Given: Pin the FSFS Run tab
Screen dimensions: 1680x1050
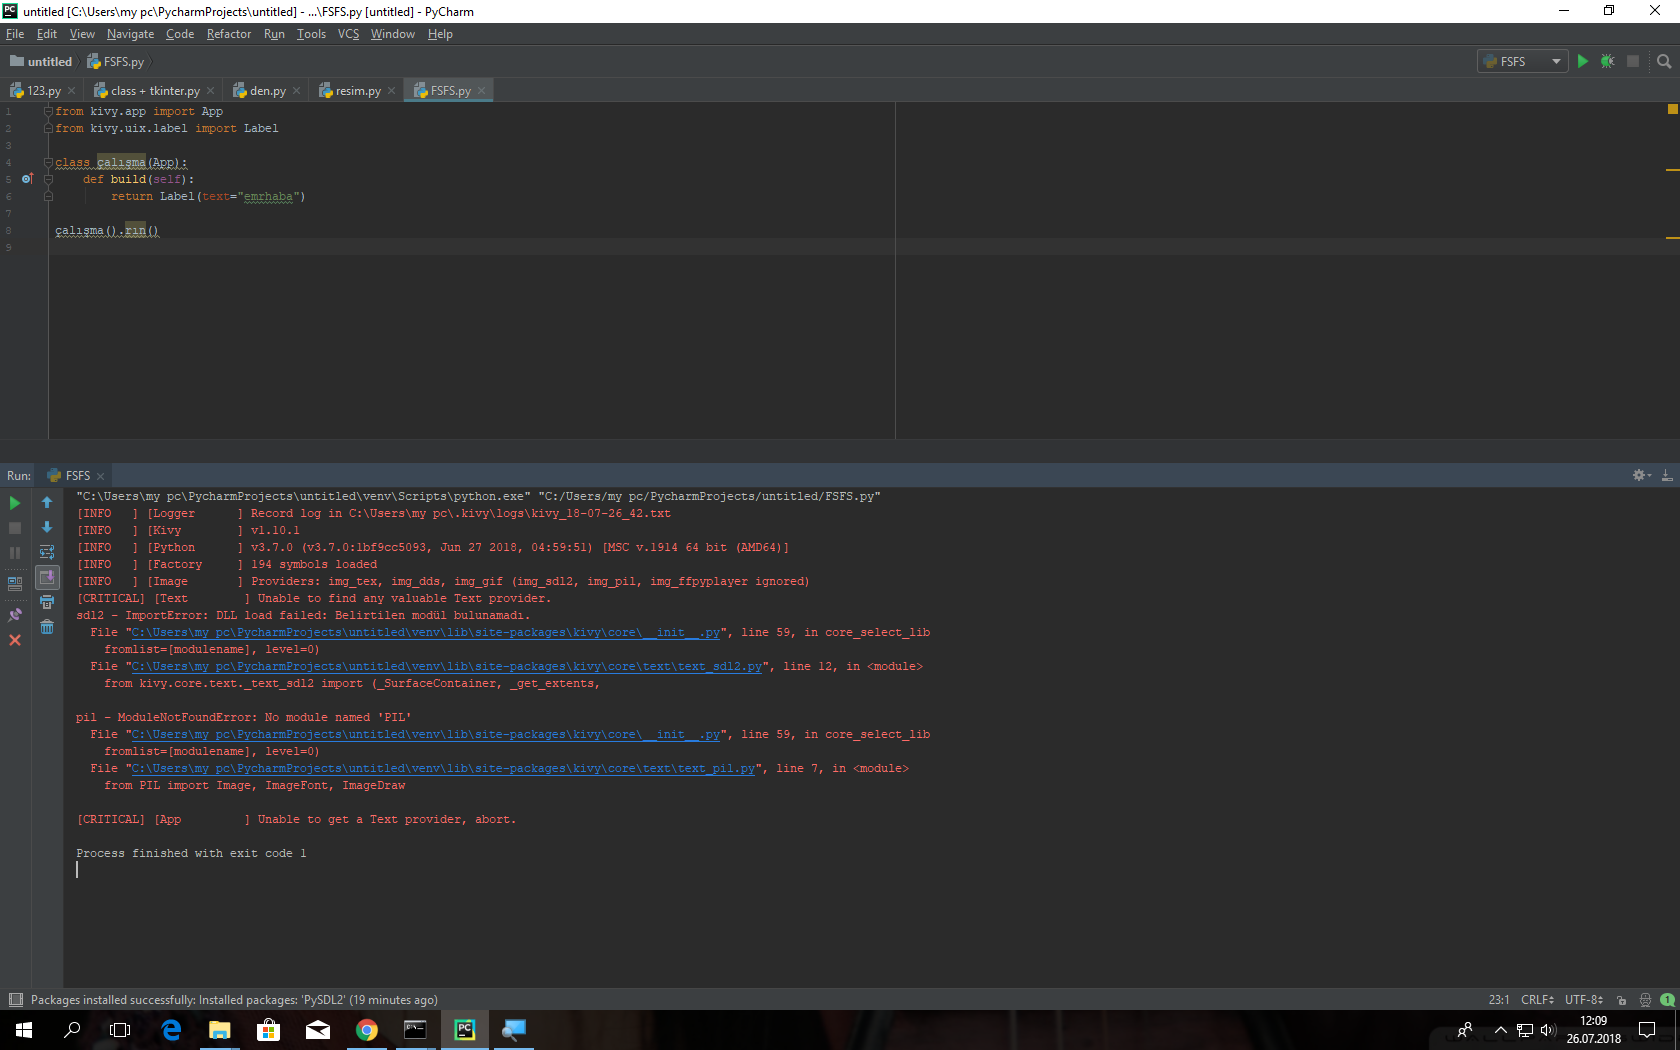Looking at the screenshot, I should pyautogui.click(x=15, y=615).
